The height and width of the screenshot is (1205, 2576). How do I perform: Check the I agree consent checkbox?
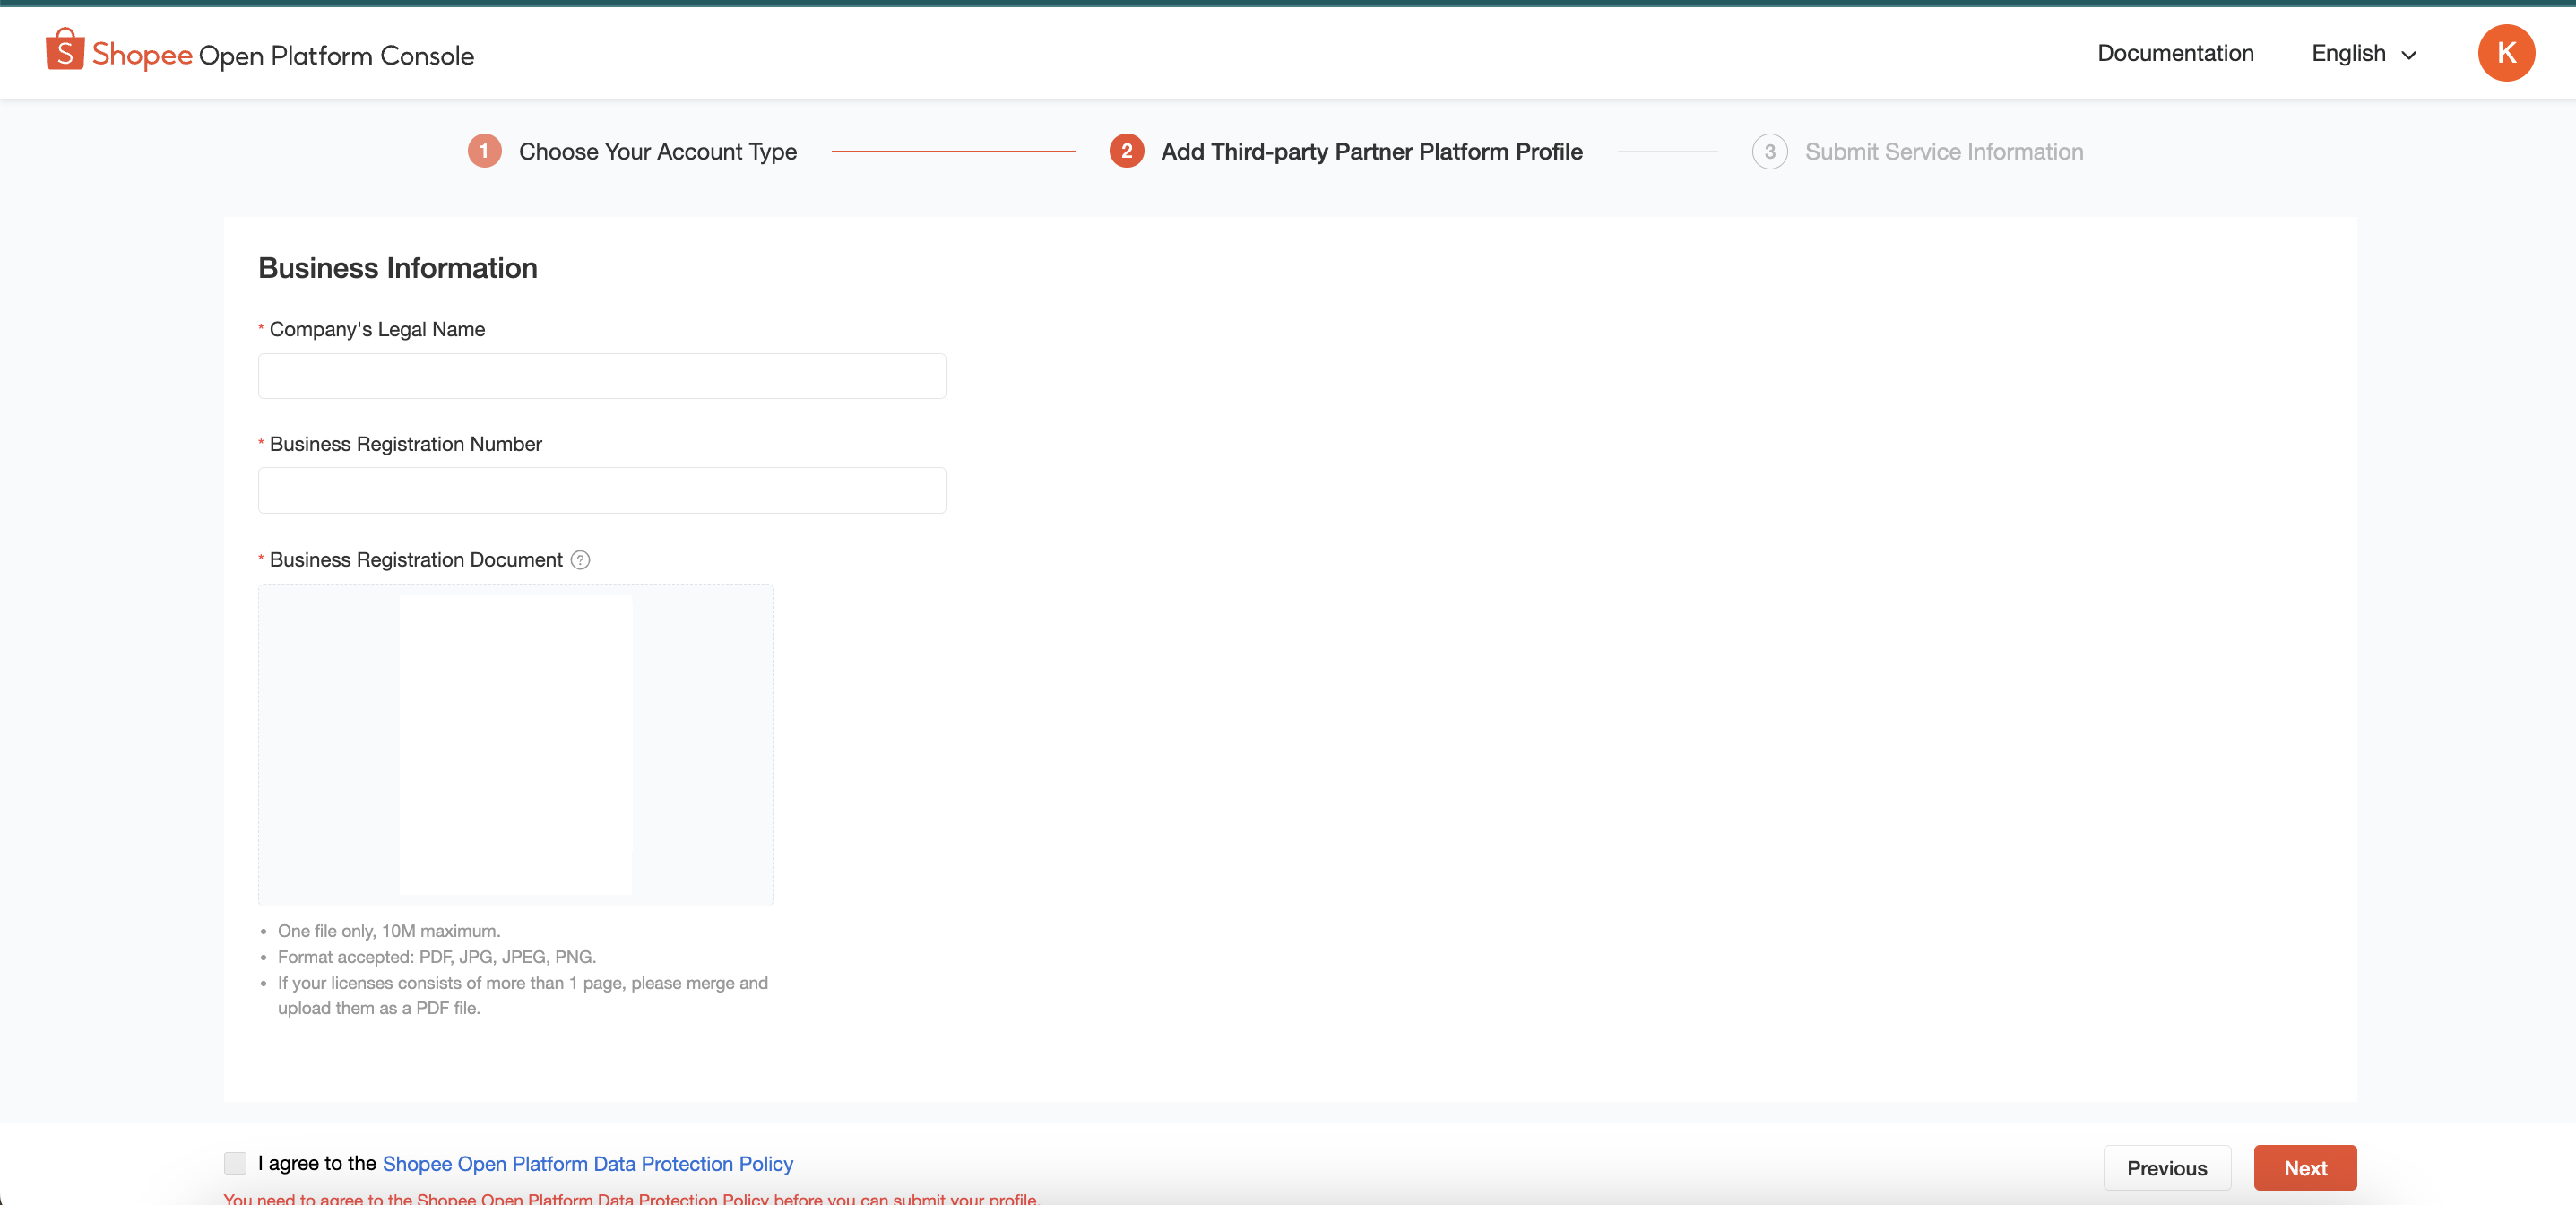pos(236,1162)
